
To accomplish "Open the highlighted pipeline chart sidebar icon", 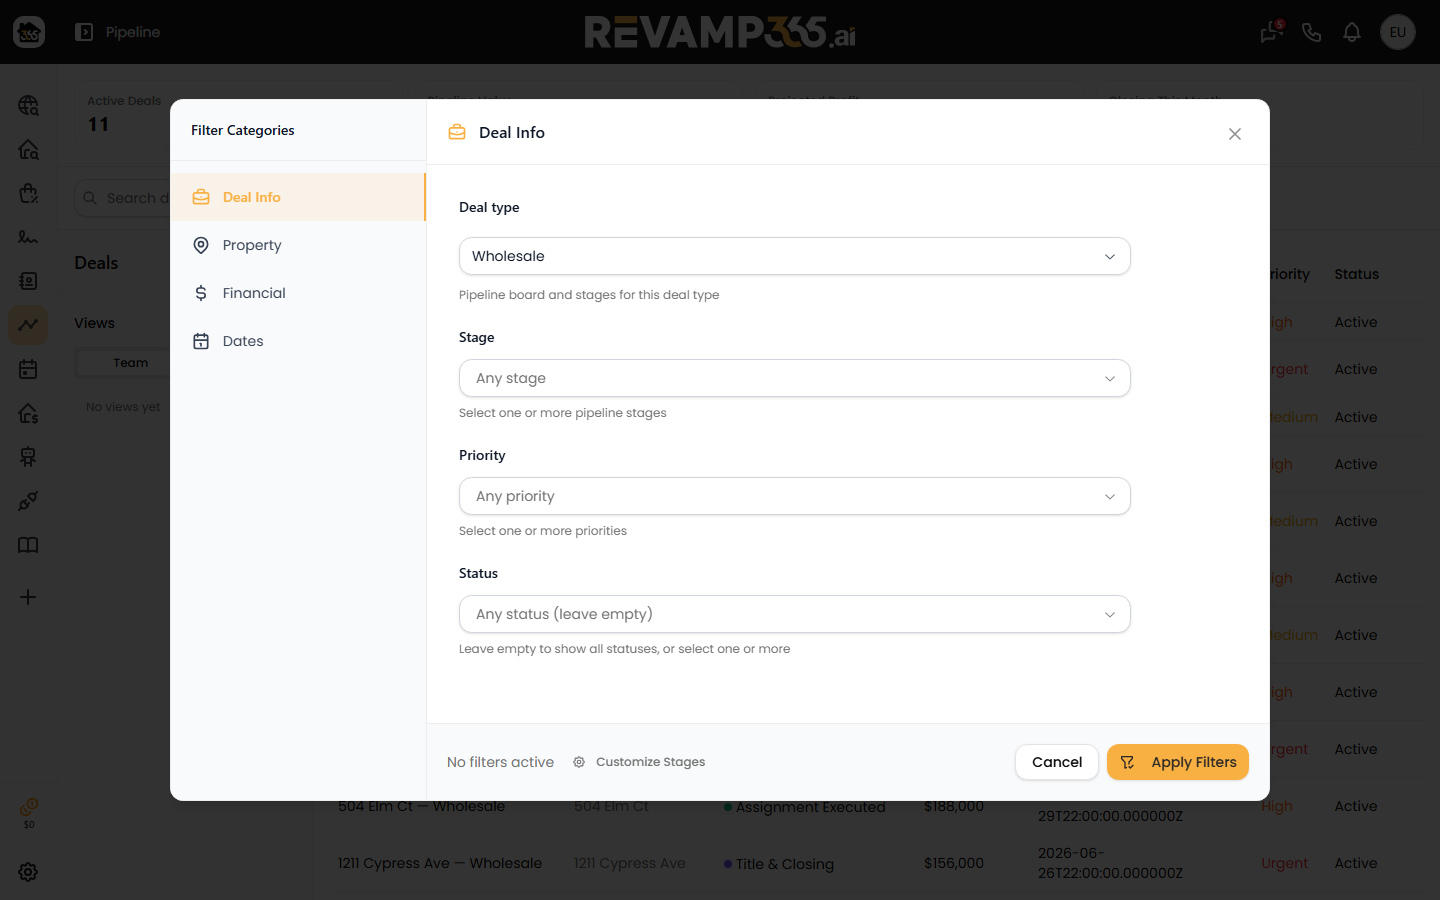I will [x=28, y=325].
